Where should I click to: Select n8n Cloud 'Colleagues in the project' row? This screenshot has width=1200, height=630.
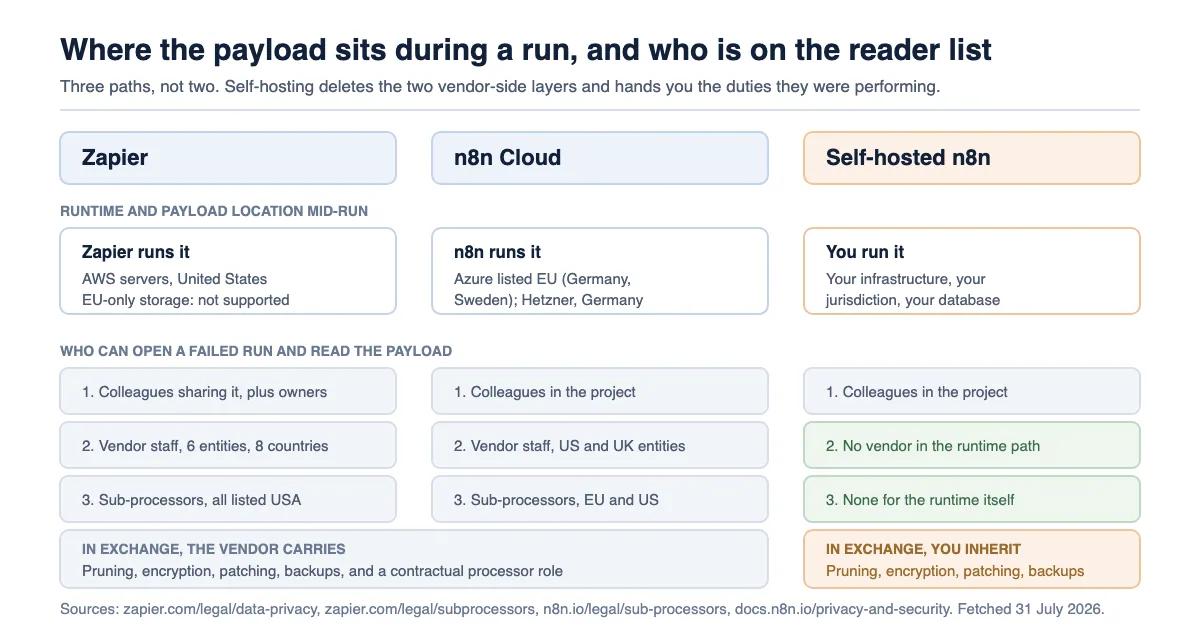coord(600,391)
